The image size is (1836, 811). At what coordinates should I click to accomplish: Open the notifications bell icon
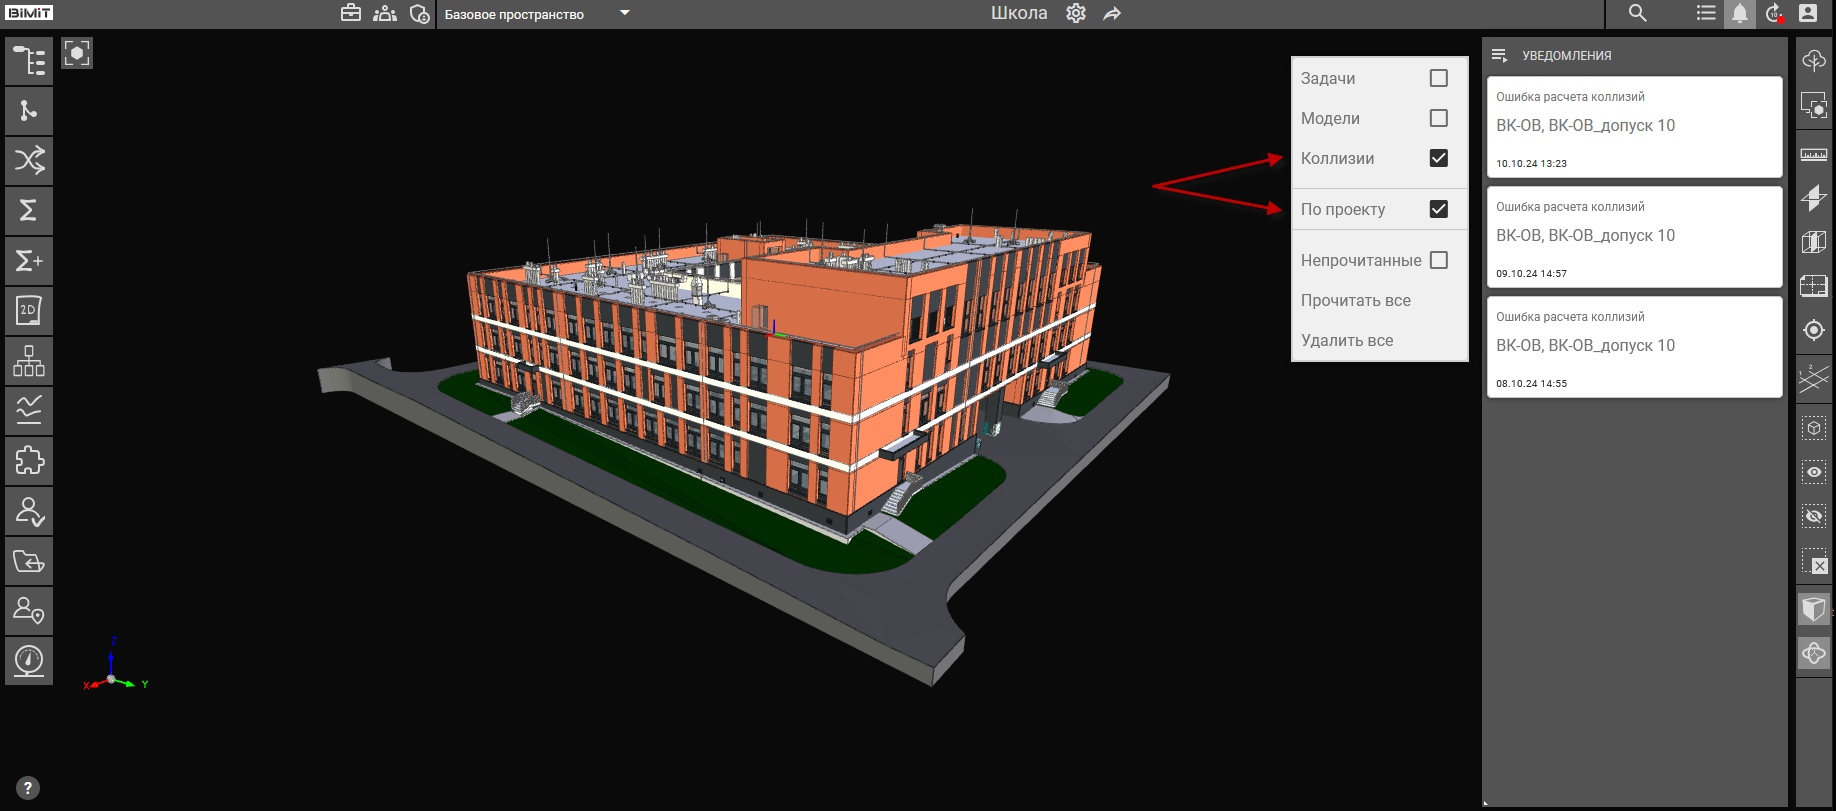[1740, 13]
